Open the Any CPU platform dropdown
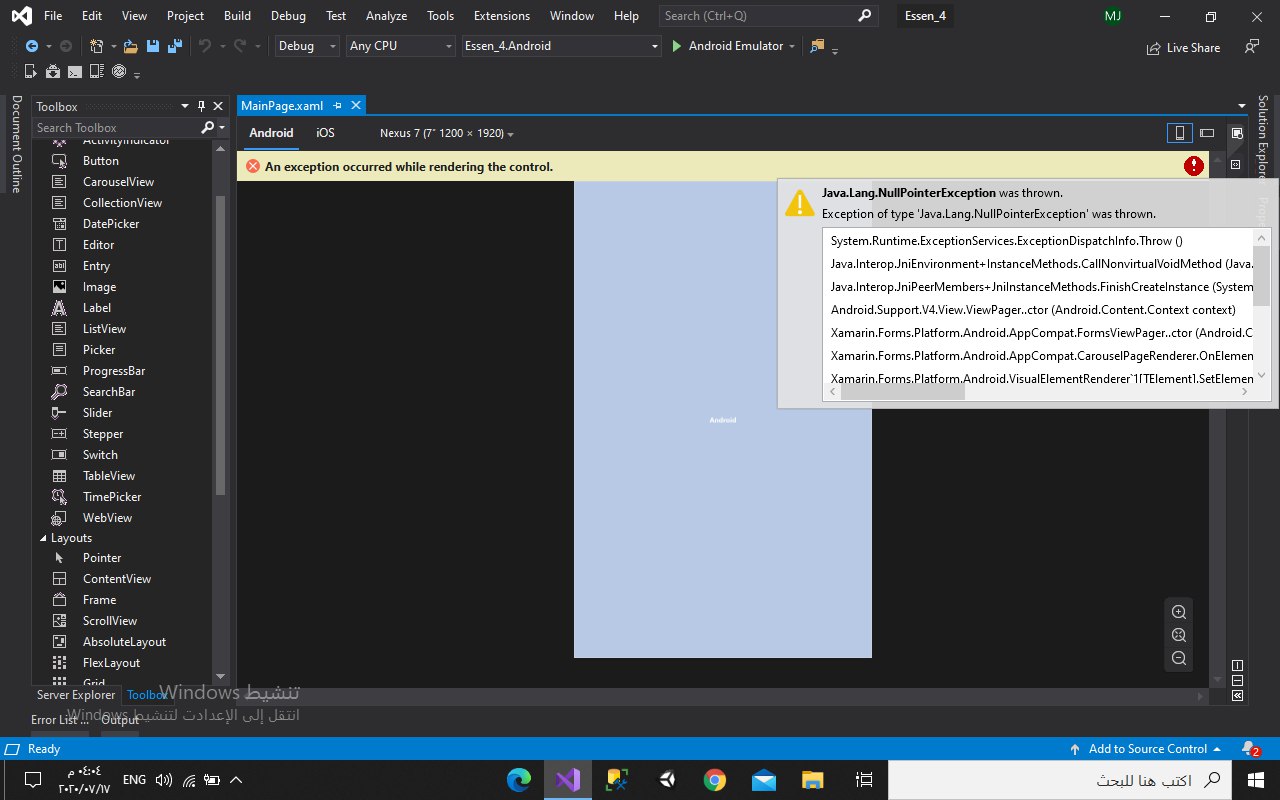Image resolution: width=1280 pixels, height=800 pixels. (401, 46)
